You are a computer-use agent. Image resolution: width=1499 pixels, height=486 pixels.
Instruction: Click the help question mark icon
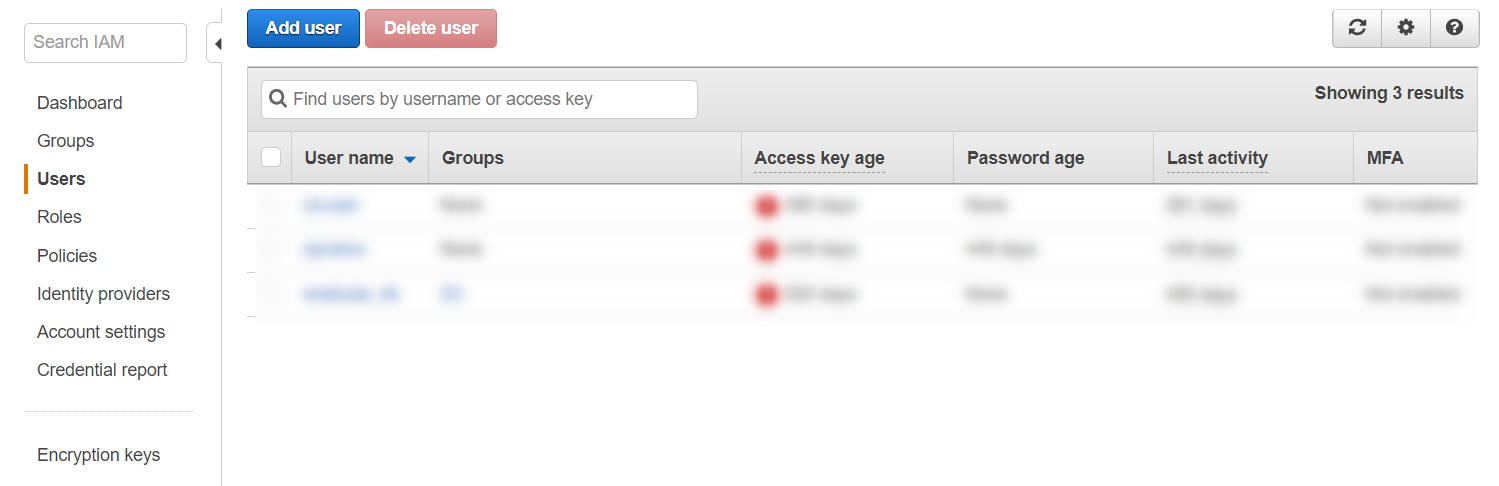coord(1455,28)
